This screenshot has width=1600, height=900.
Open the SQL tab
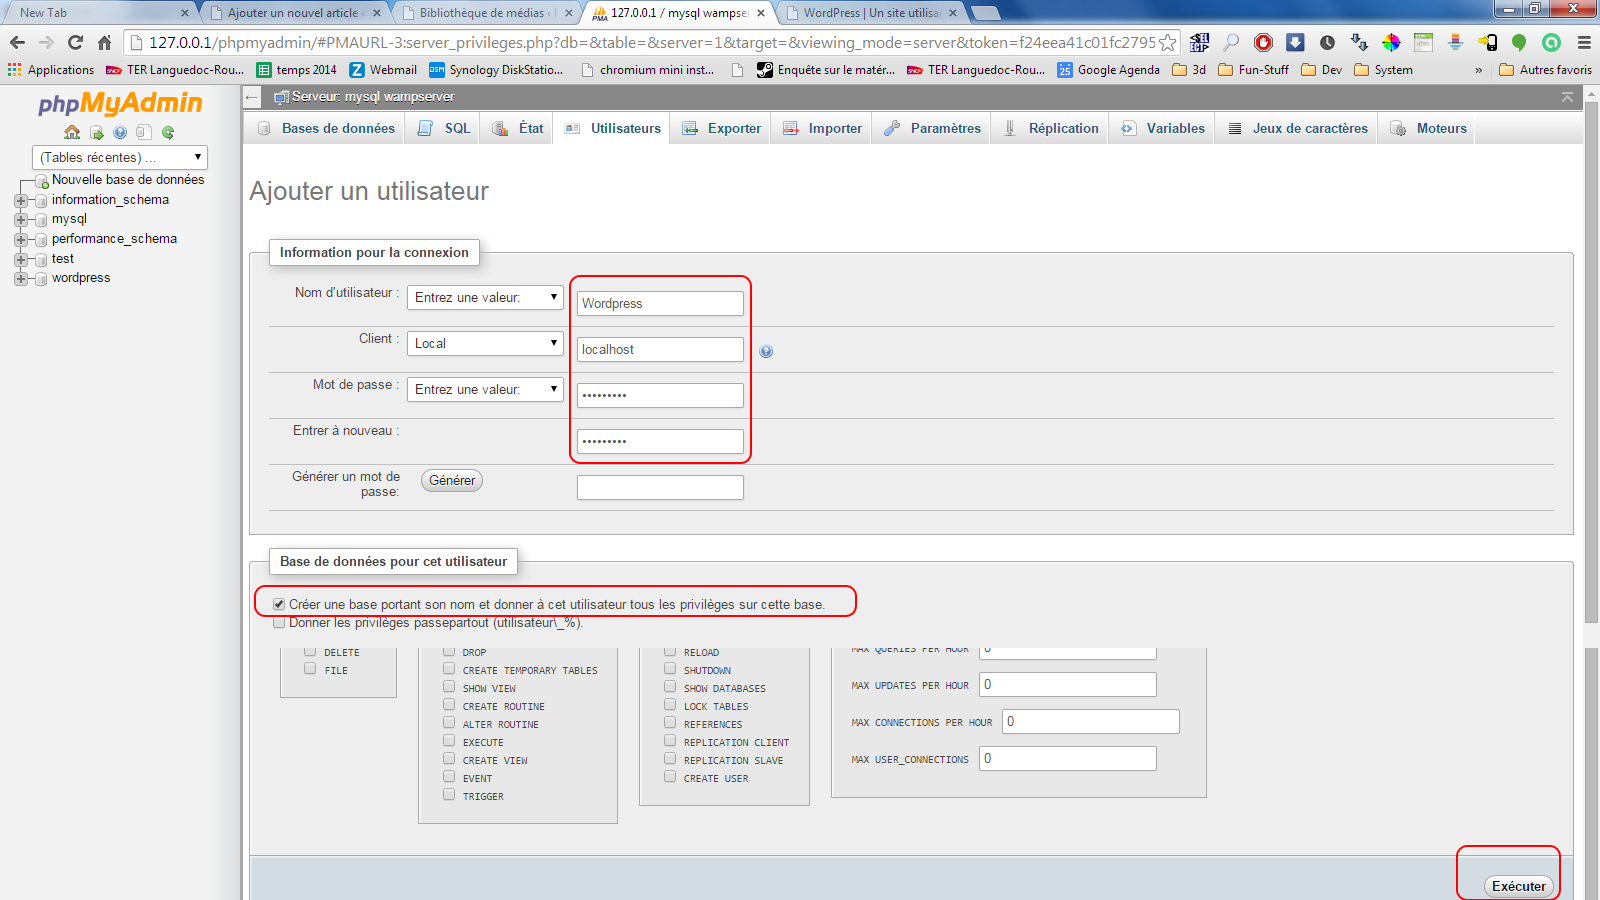[444, 128]
